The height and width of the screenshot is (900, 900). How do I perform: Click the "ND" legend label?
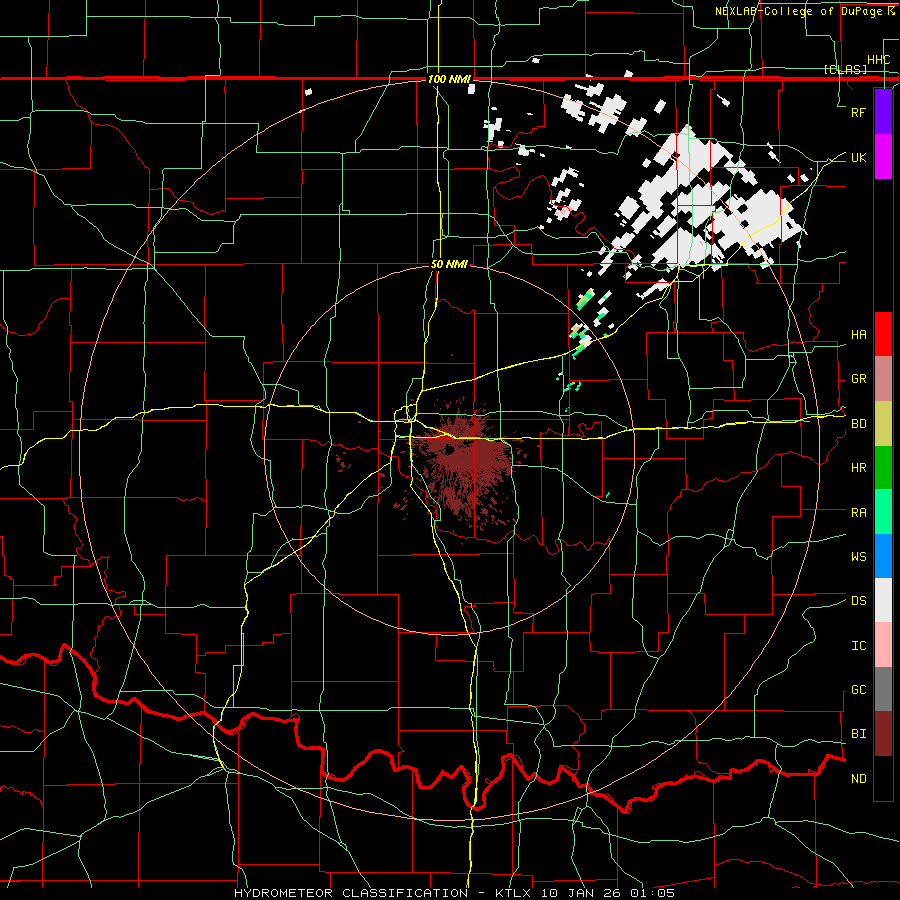[858, 779]
